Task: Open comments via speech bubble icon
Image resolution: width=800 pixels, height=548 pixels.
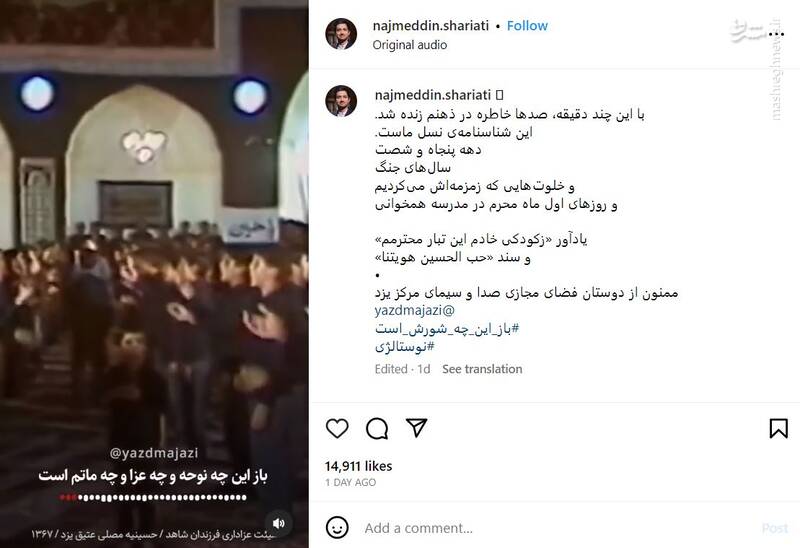Action: 377,428
